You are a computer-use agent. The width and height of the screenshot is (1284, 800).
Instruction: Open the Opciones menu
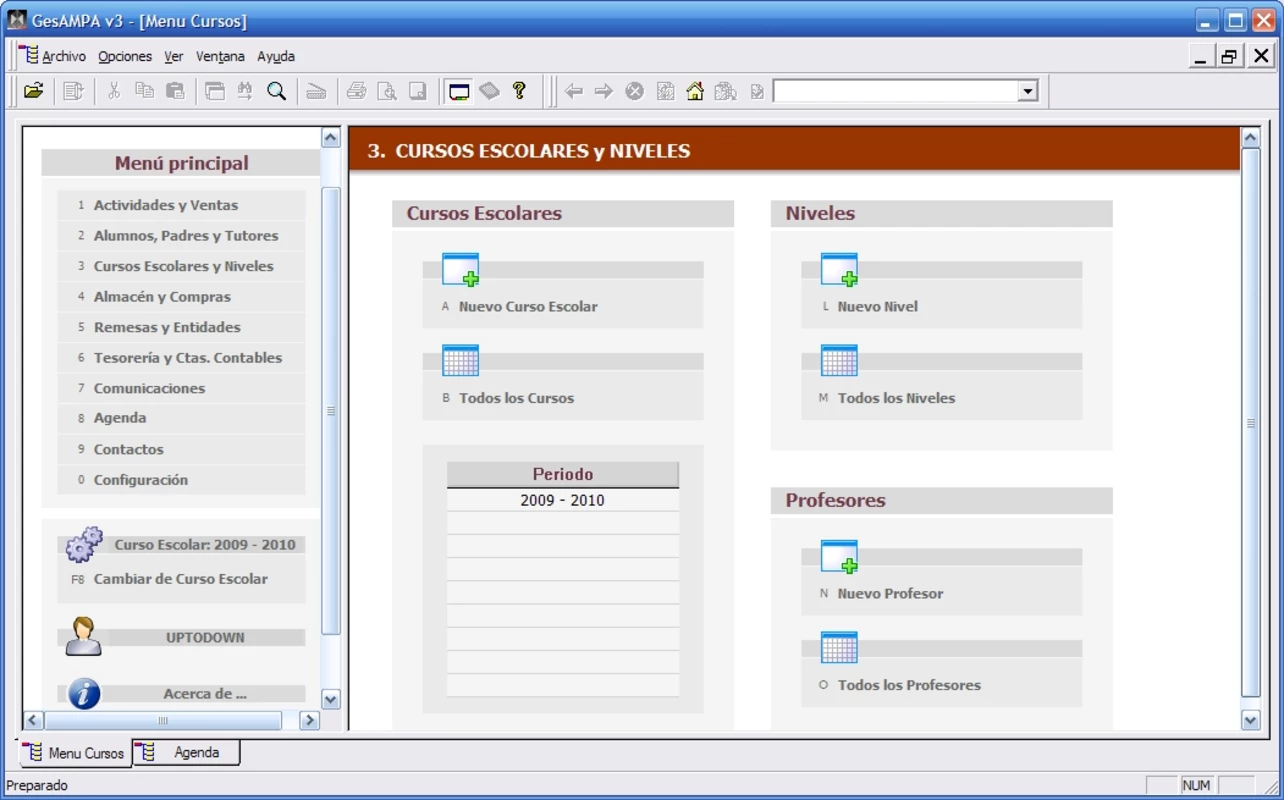click(125, 56)
